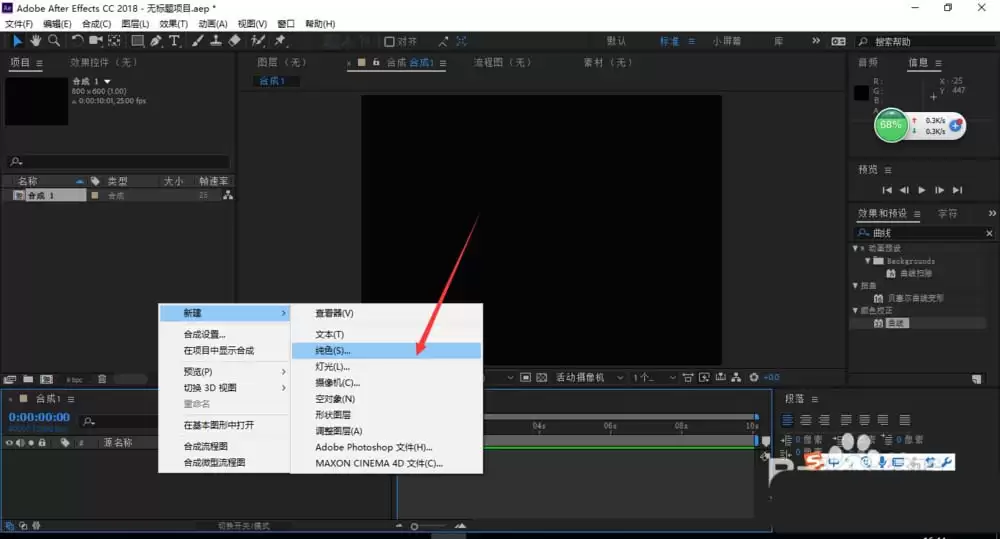Click the timeline zoom slider handle
Viewport: 1000px width, 539px height.
(x=415, y=526)
